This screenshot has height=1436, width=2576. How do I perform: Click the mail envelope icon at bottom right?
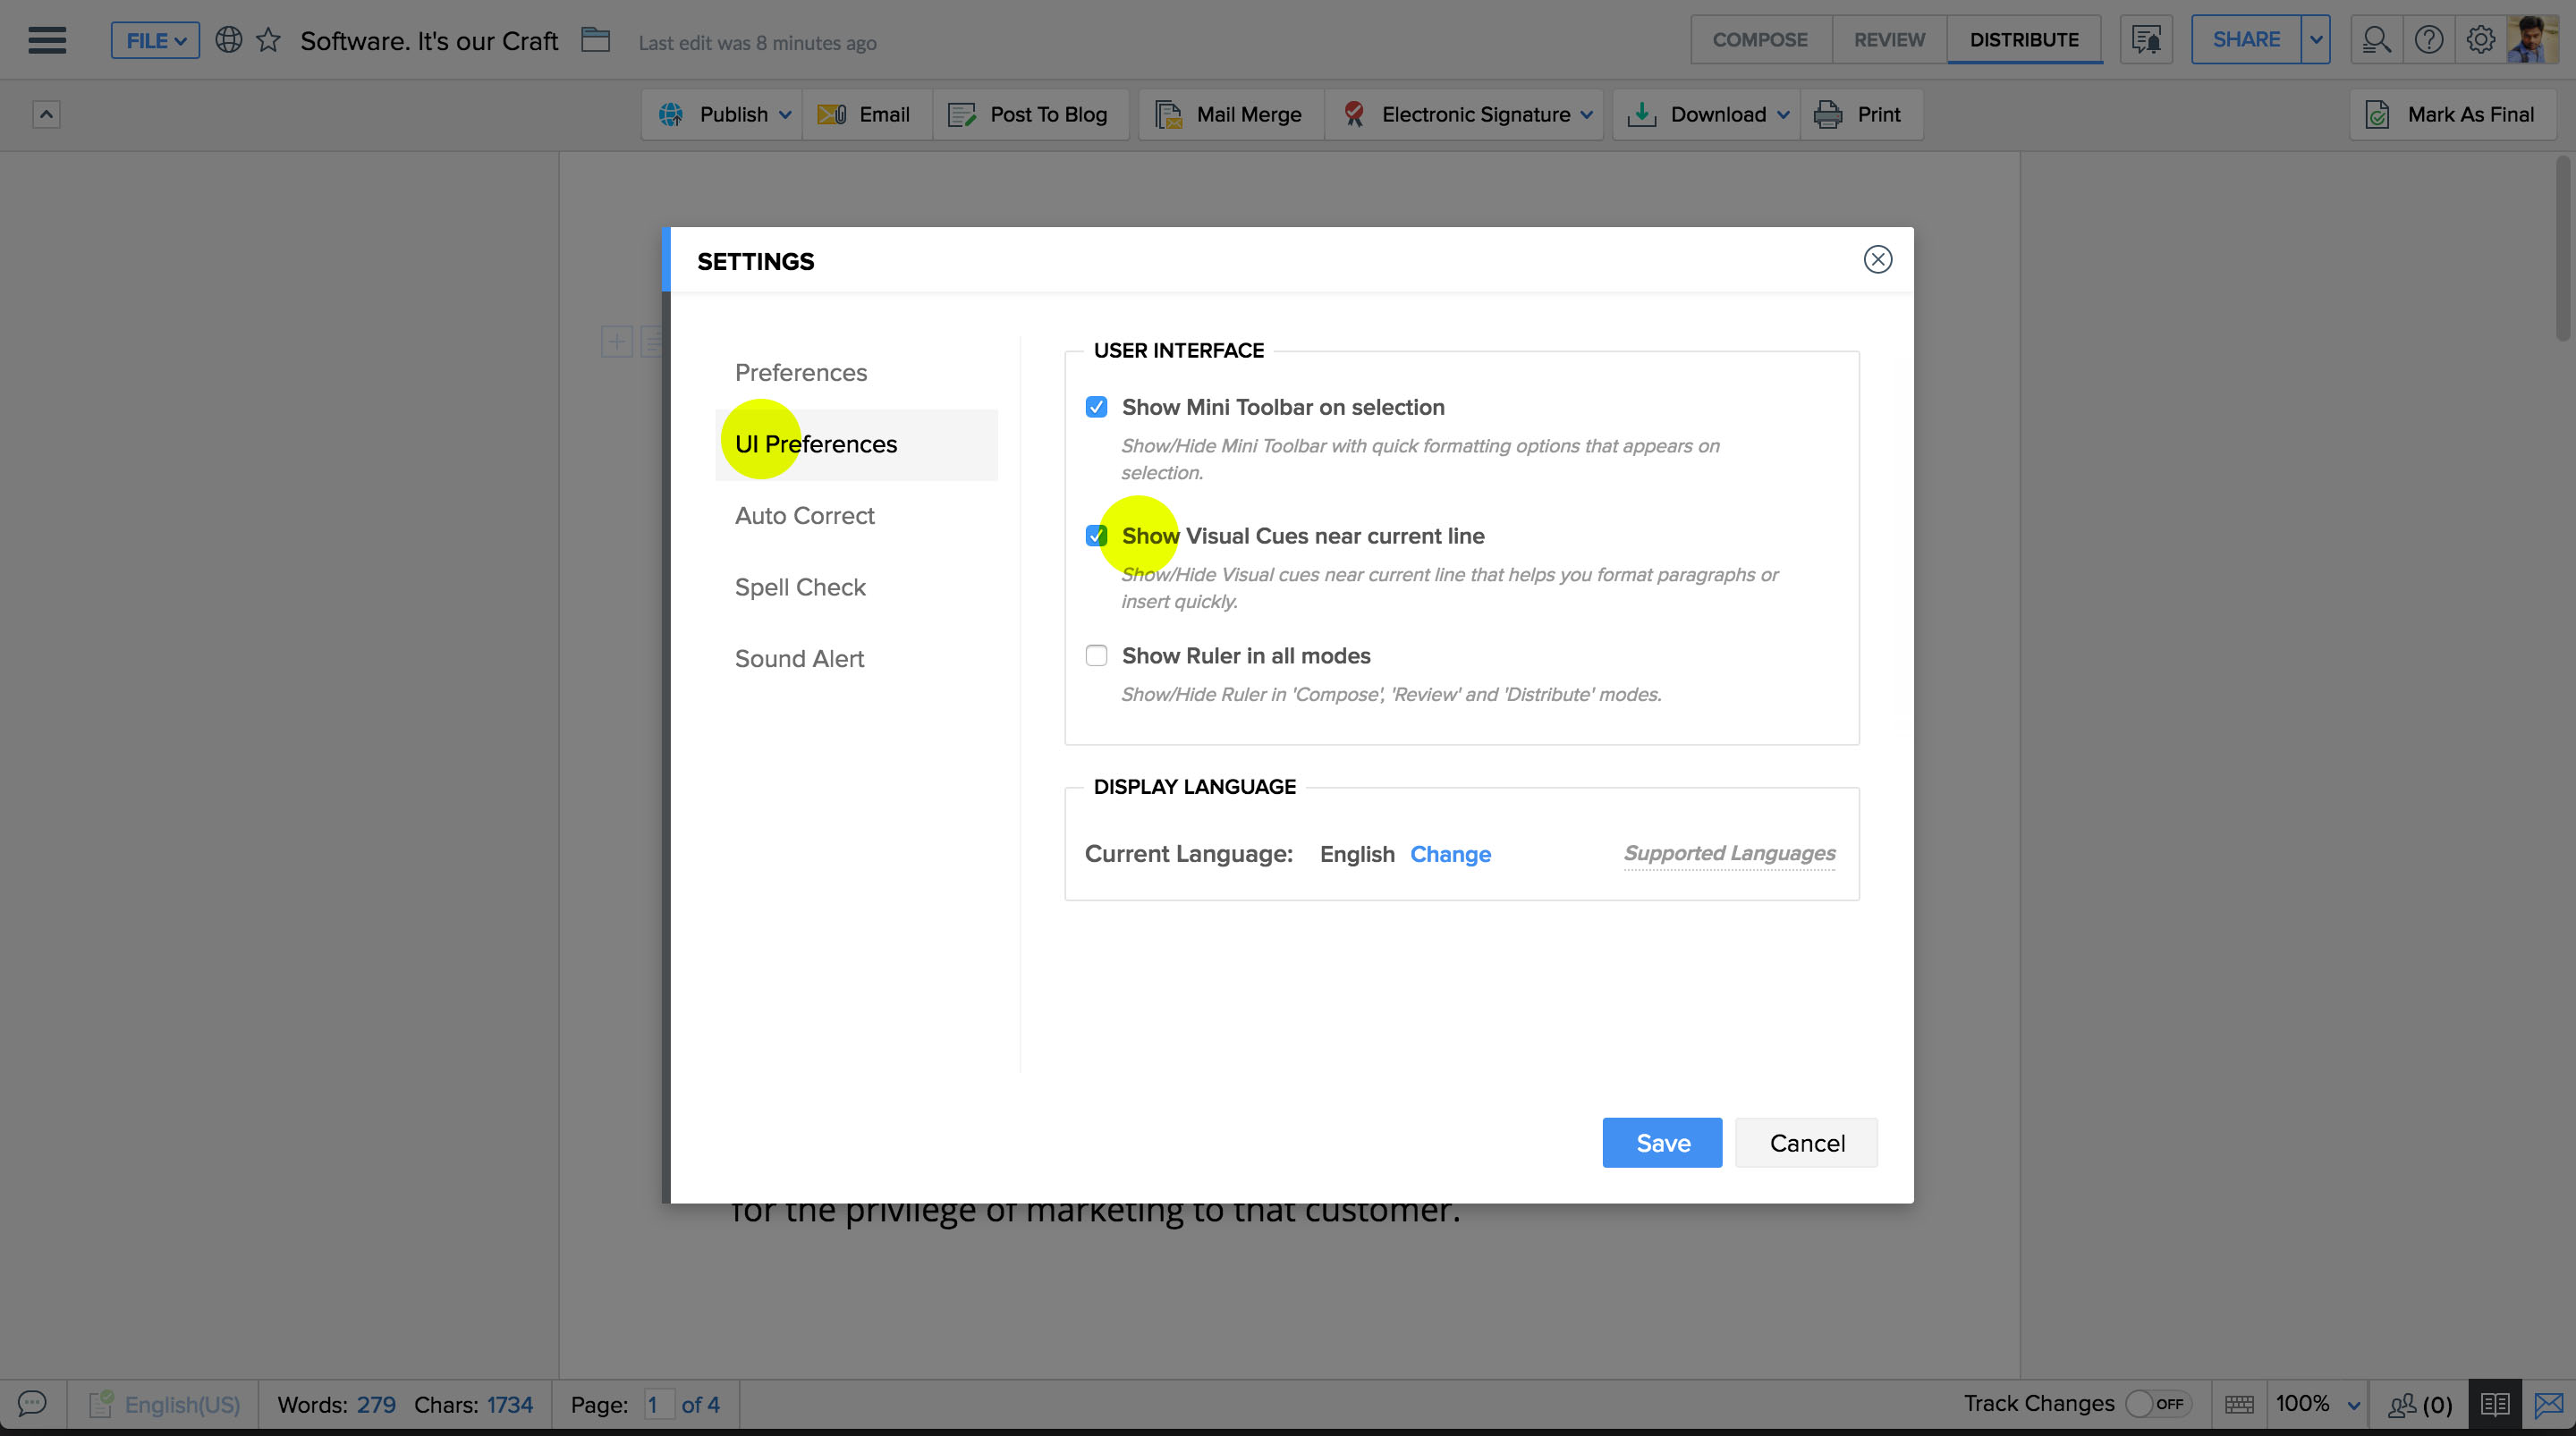tap(2549, 1404)
